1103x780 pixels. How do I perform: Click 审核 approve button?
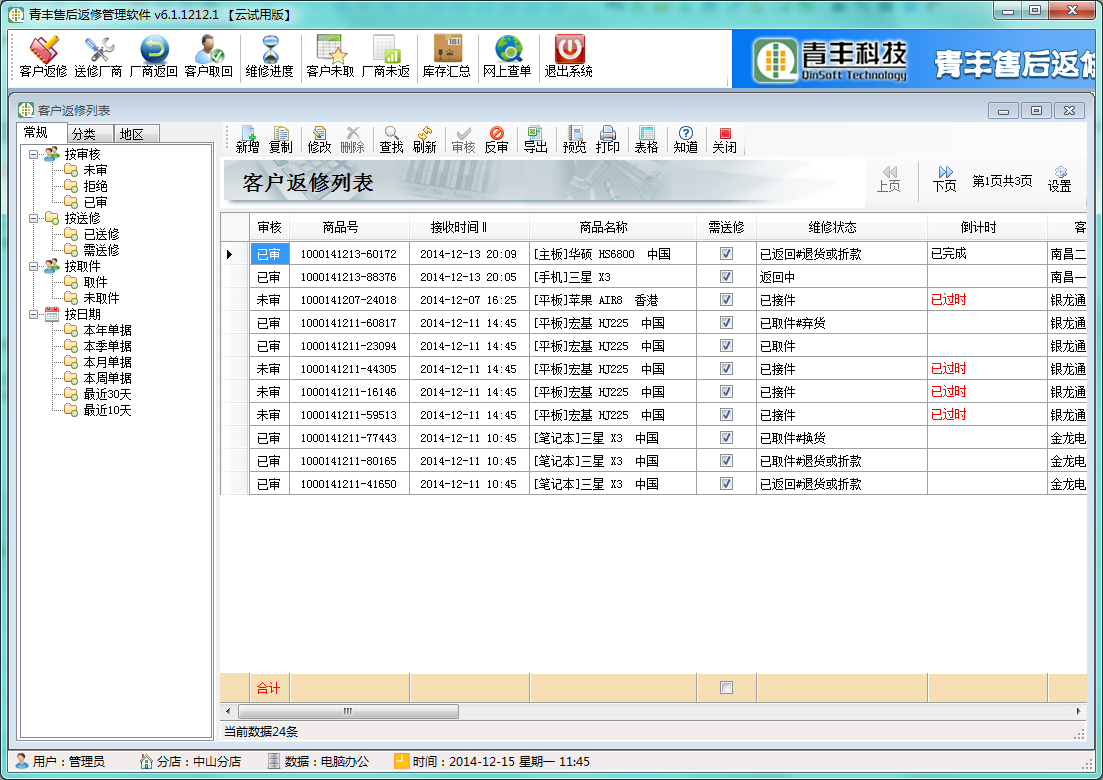click(x=463, y=139)
